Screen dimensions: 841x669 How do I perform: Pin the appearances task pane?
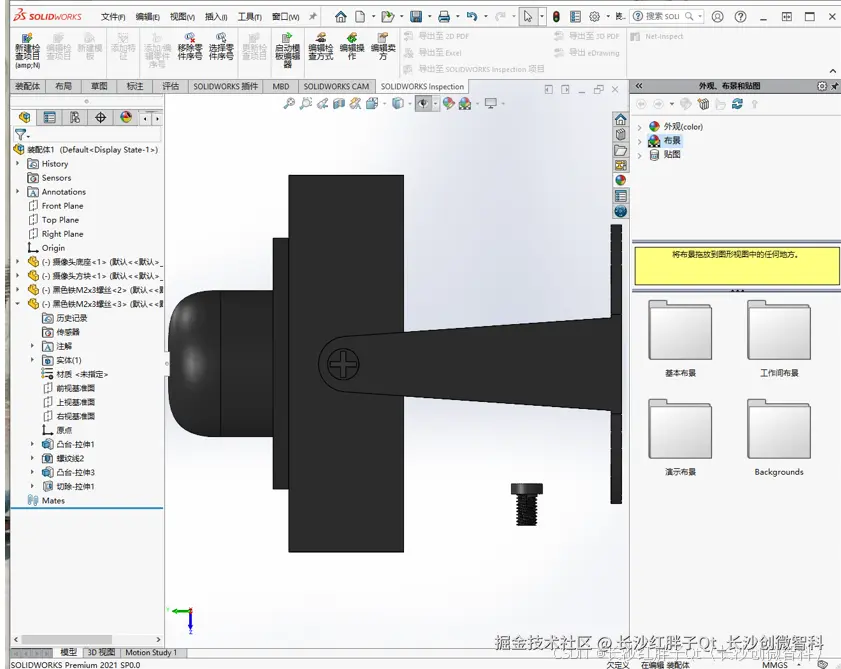(835, 86)
